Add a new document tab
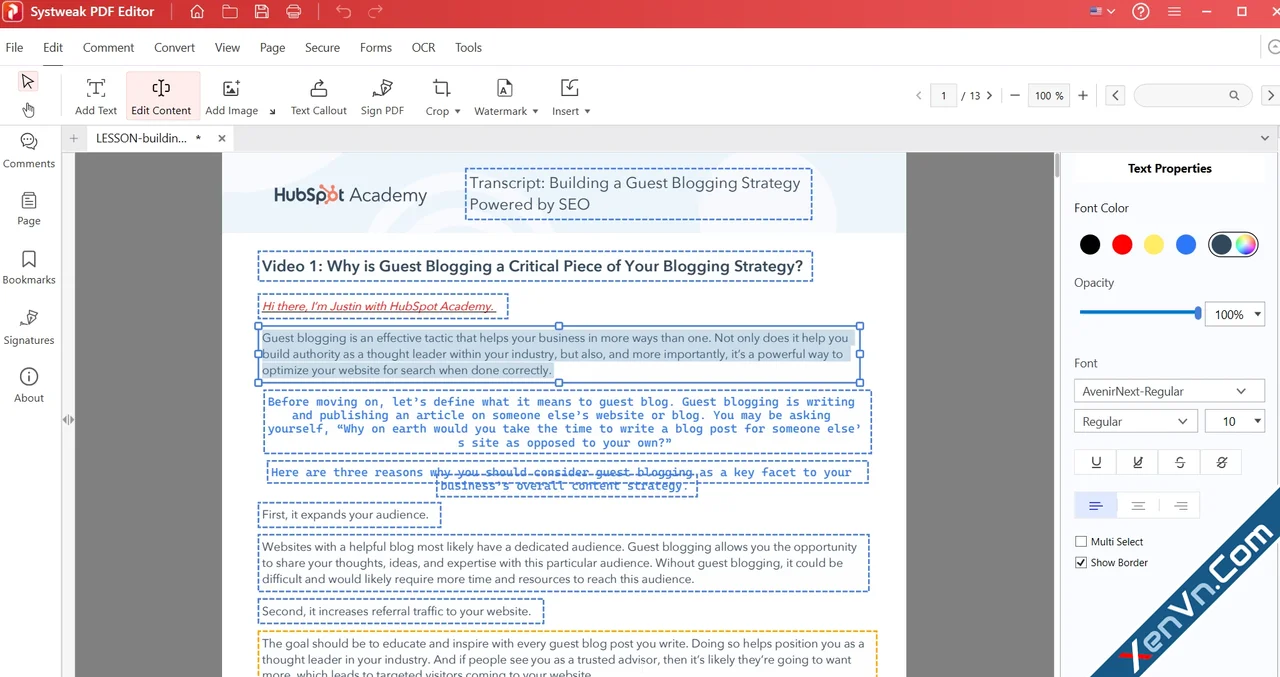 click(x=74, y=138)
